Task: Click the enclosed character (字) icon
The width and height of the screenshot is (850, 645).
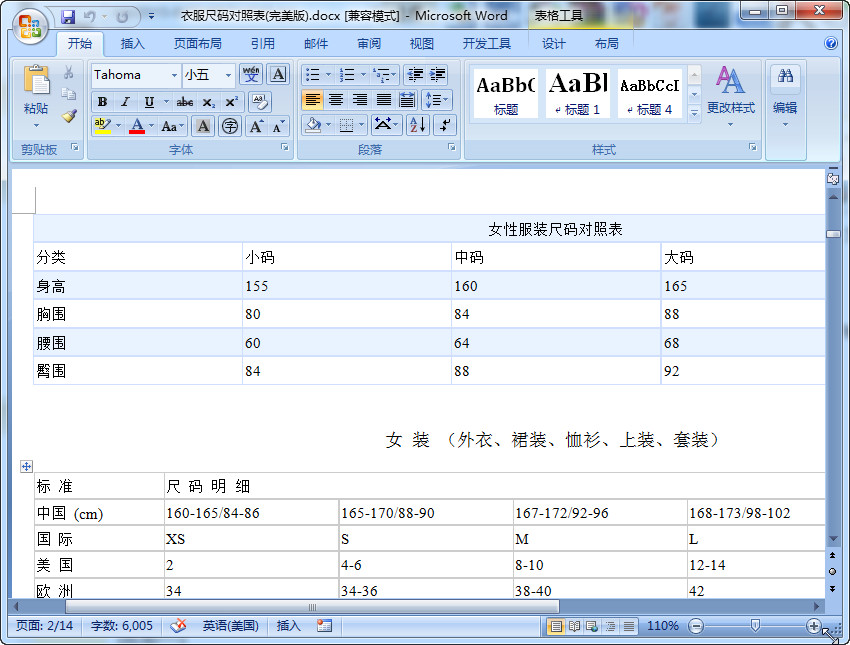Action: coord(230,126)
